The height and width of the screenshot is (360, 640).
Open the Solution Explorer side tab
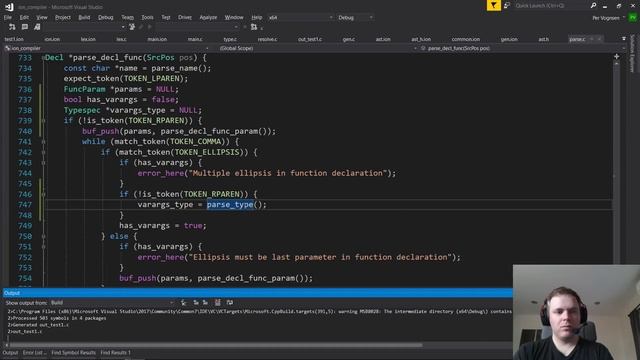(x=633, y=53)
